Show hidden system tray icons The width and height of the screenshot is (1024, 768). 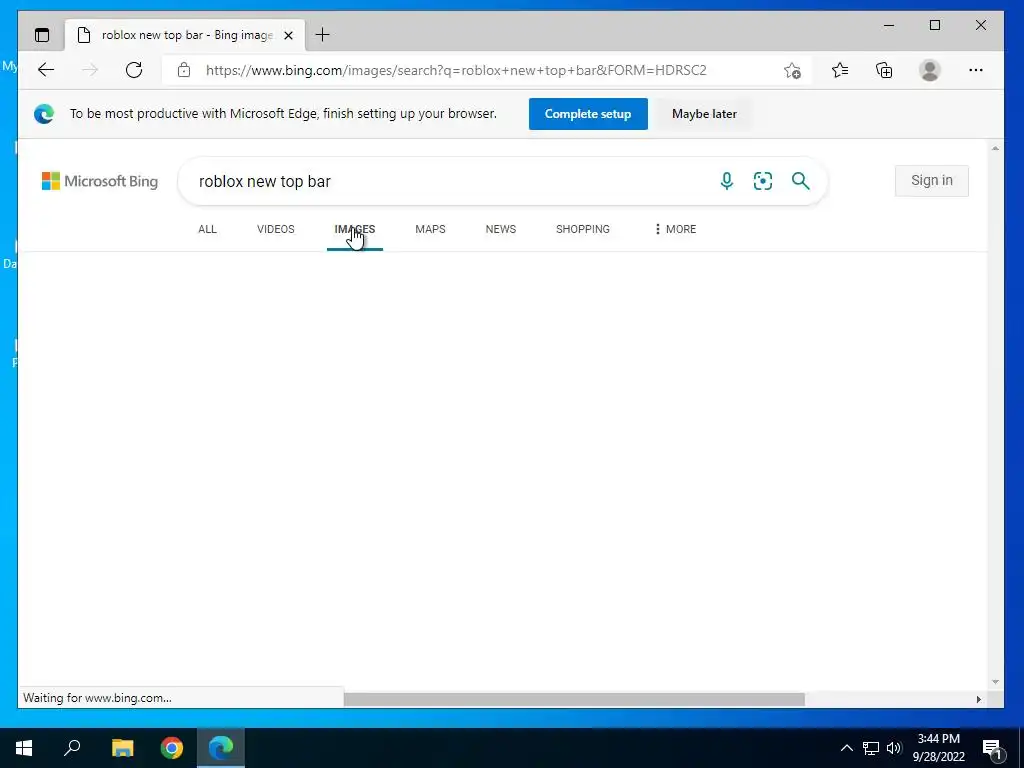point(846,748)
